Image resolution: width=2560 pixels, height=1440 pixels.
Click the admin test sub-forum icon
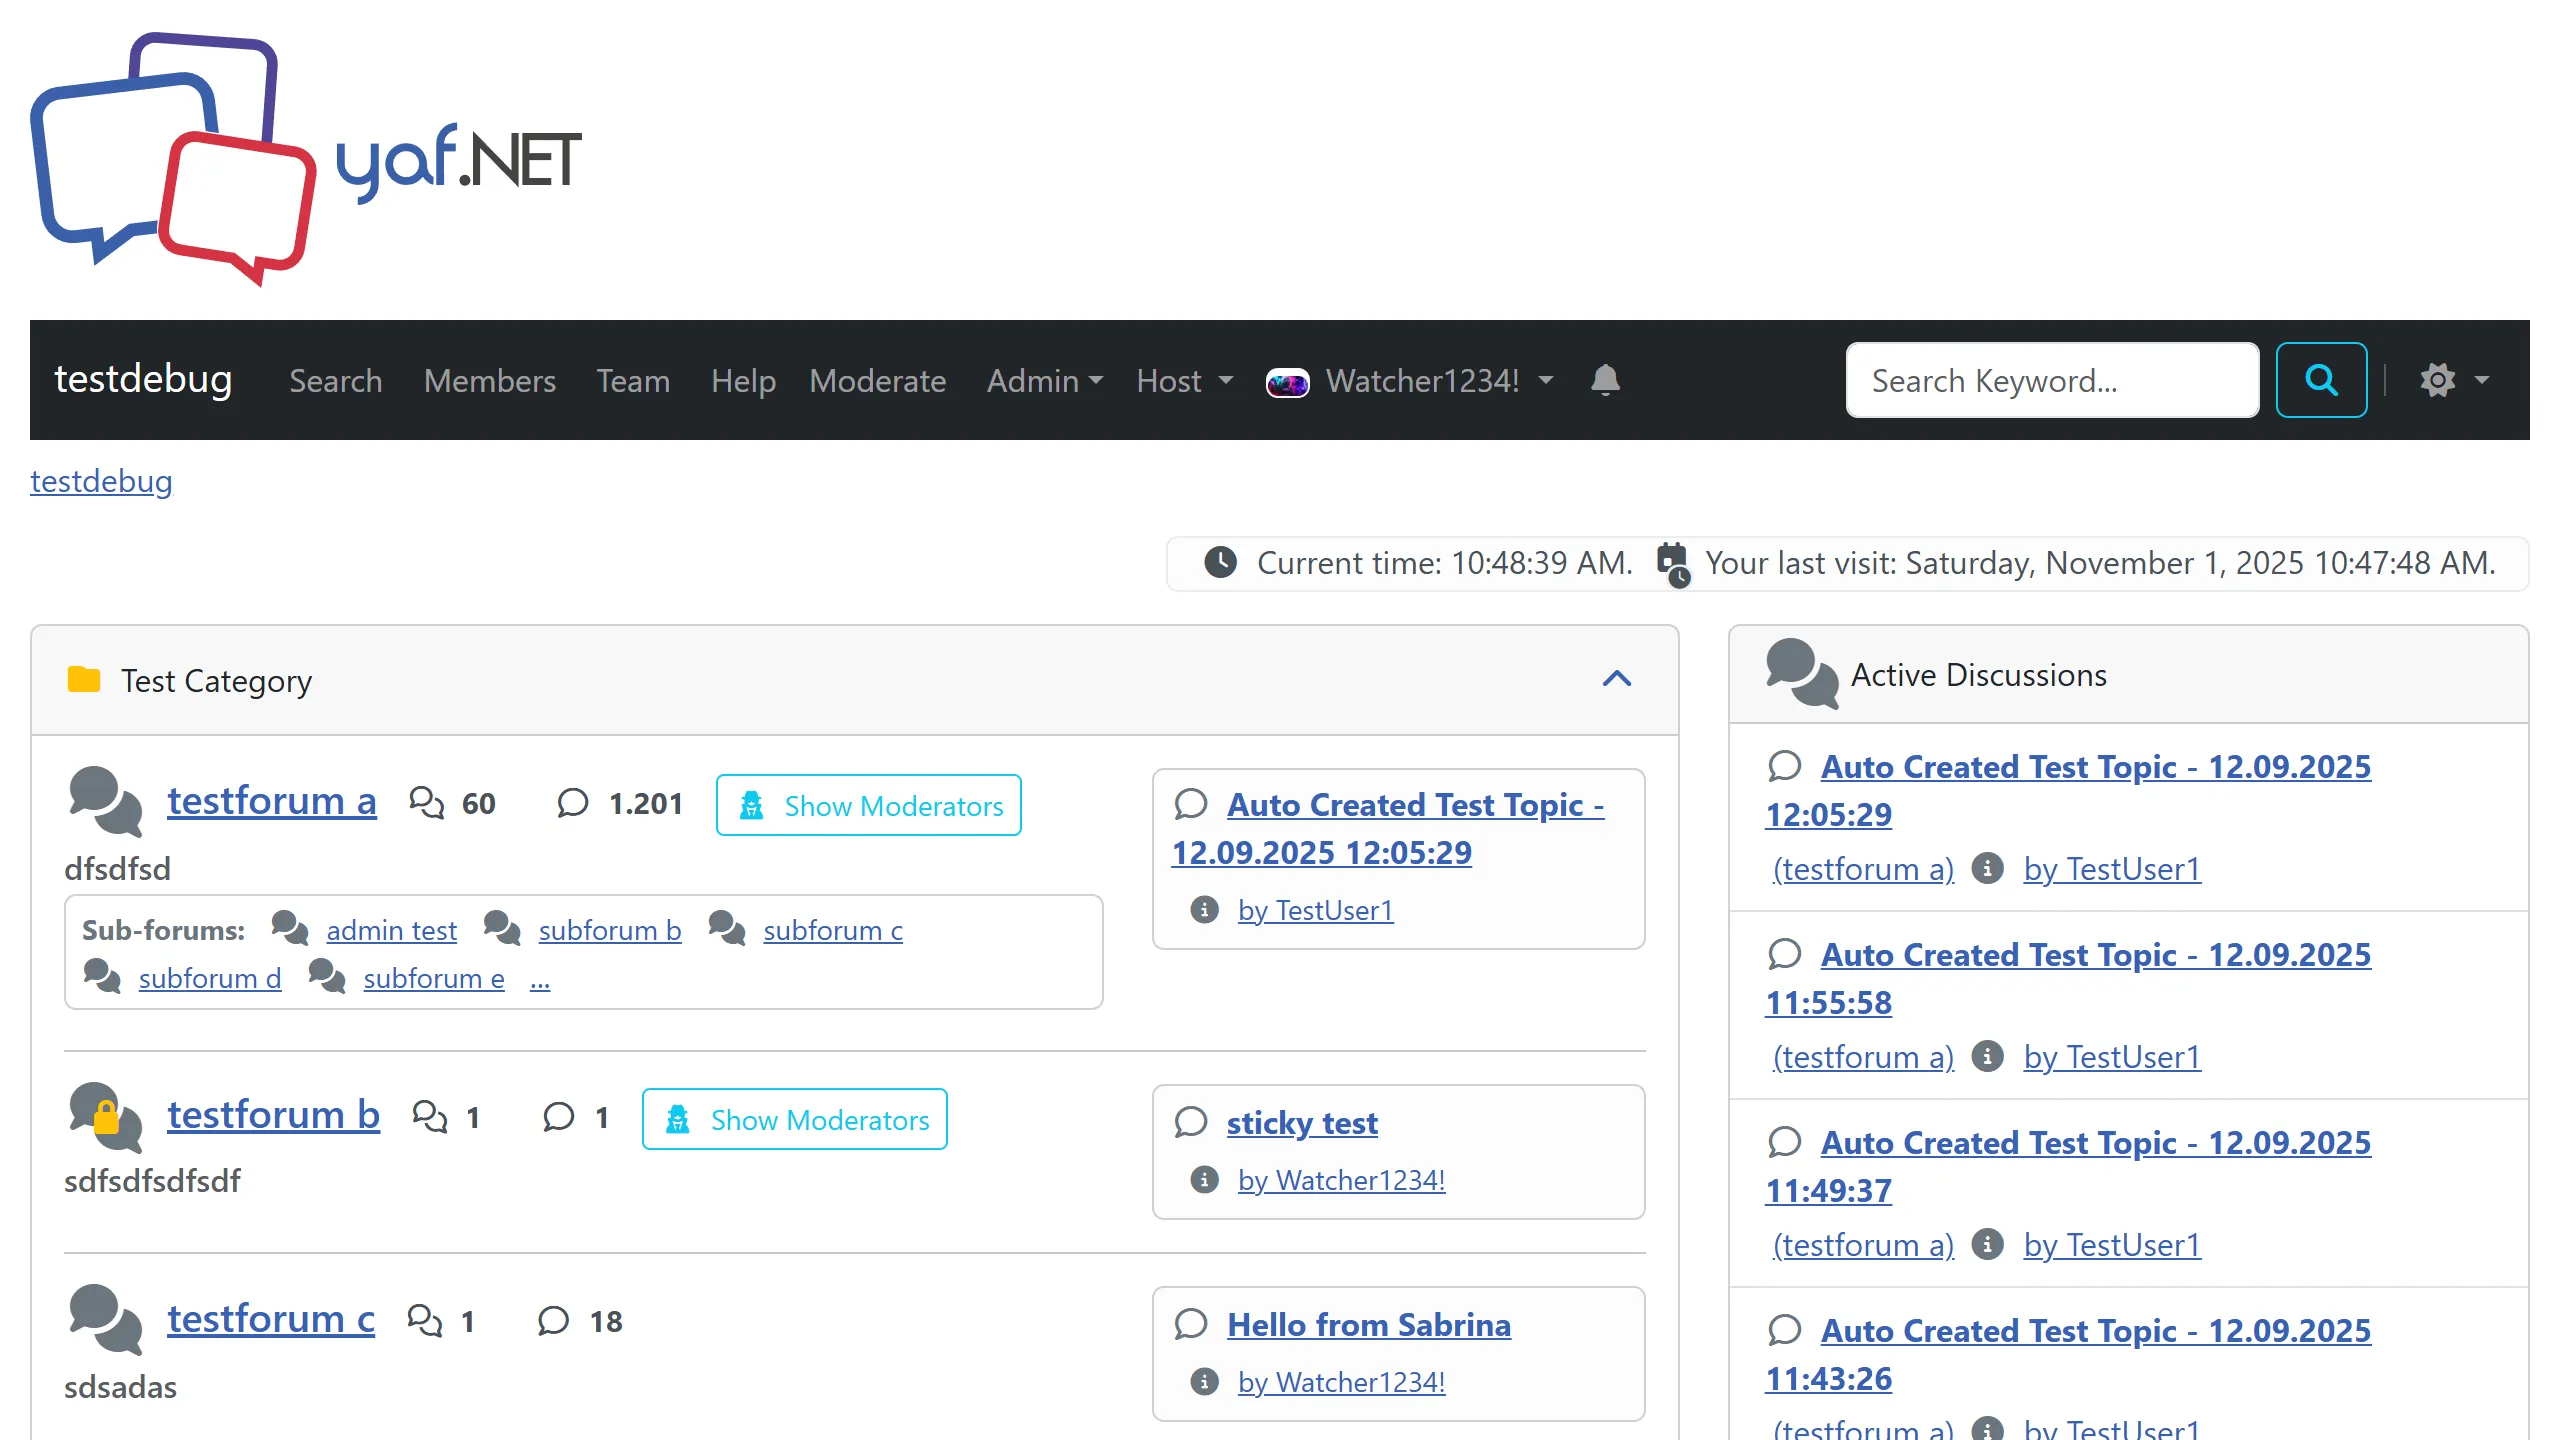(290, 928)
